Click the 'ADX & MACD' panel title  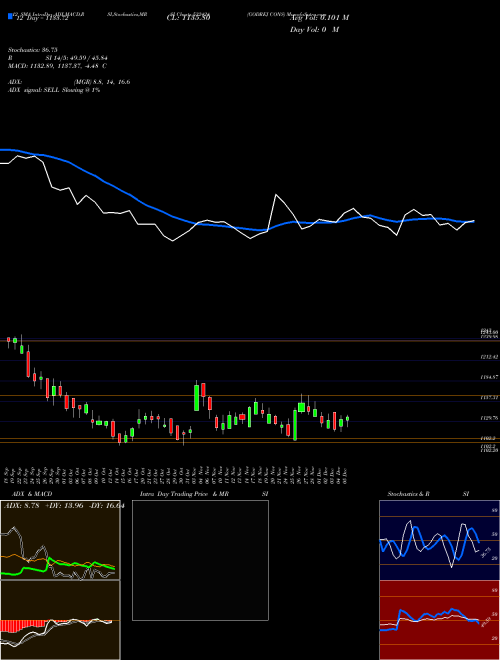click(32, 494)
